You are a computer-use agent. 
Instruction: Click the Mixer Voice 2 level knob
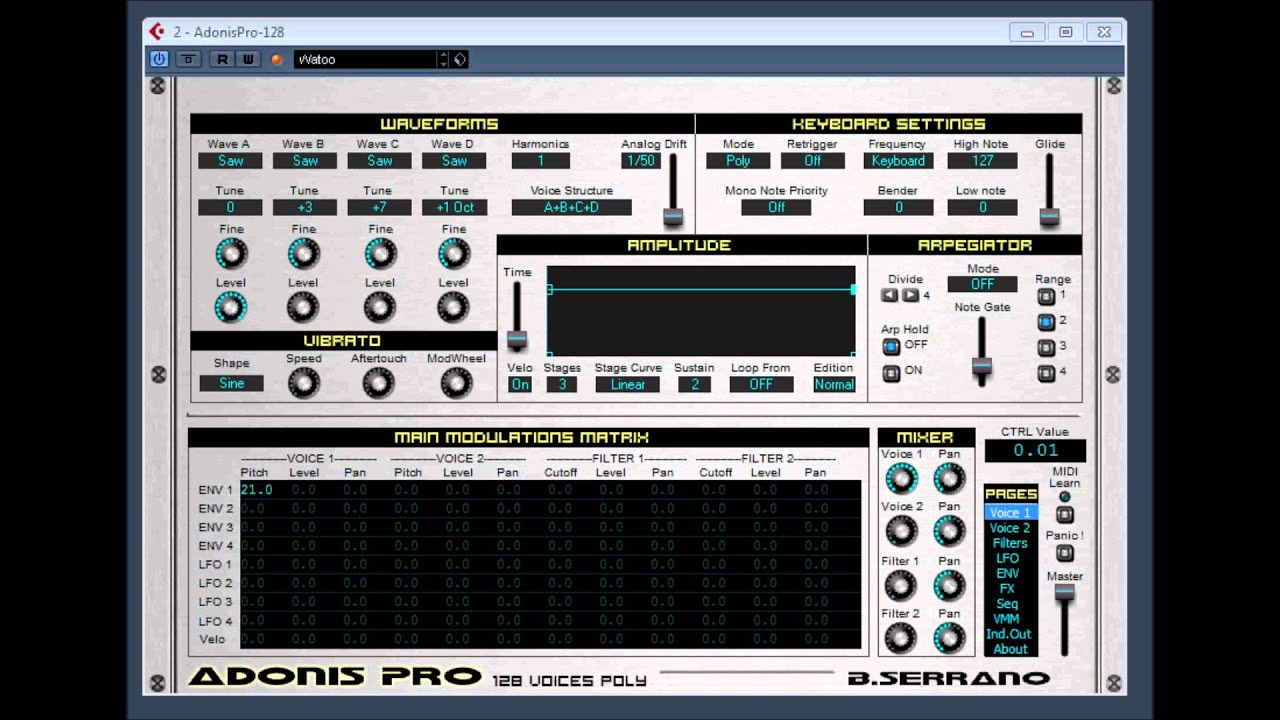[901, 531]
